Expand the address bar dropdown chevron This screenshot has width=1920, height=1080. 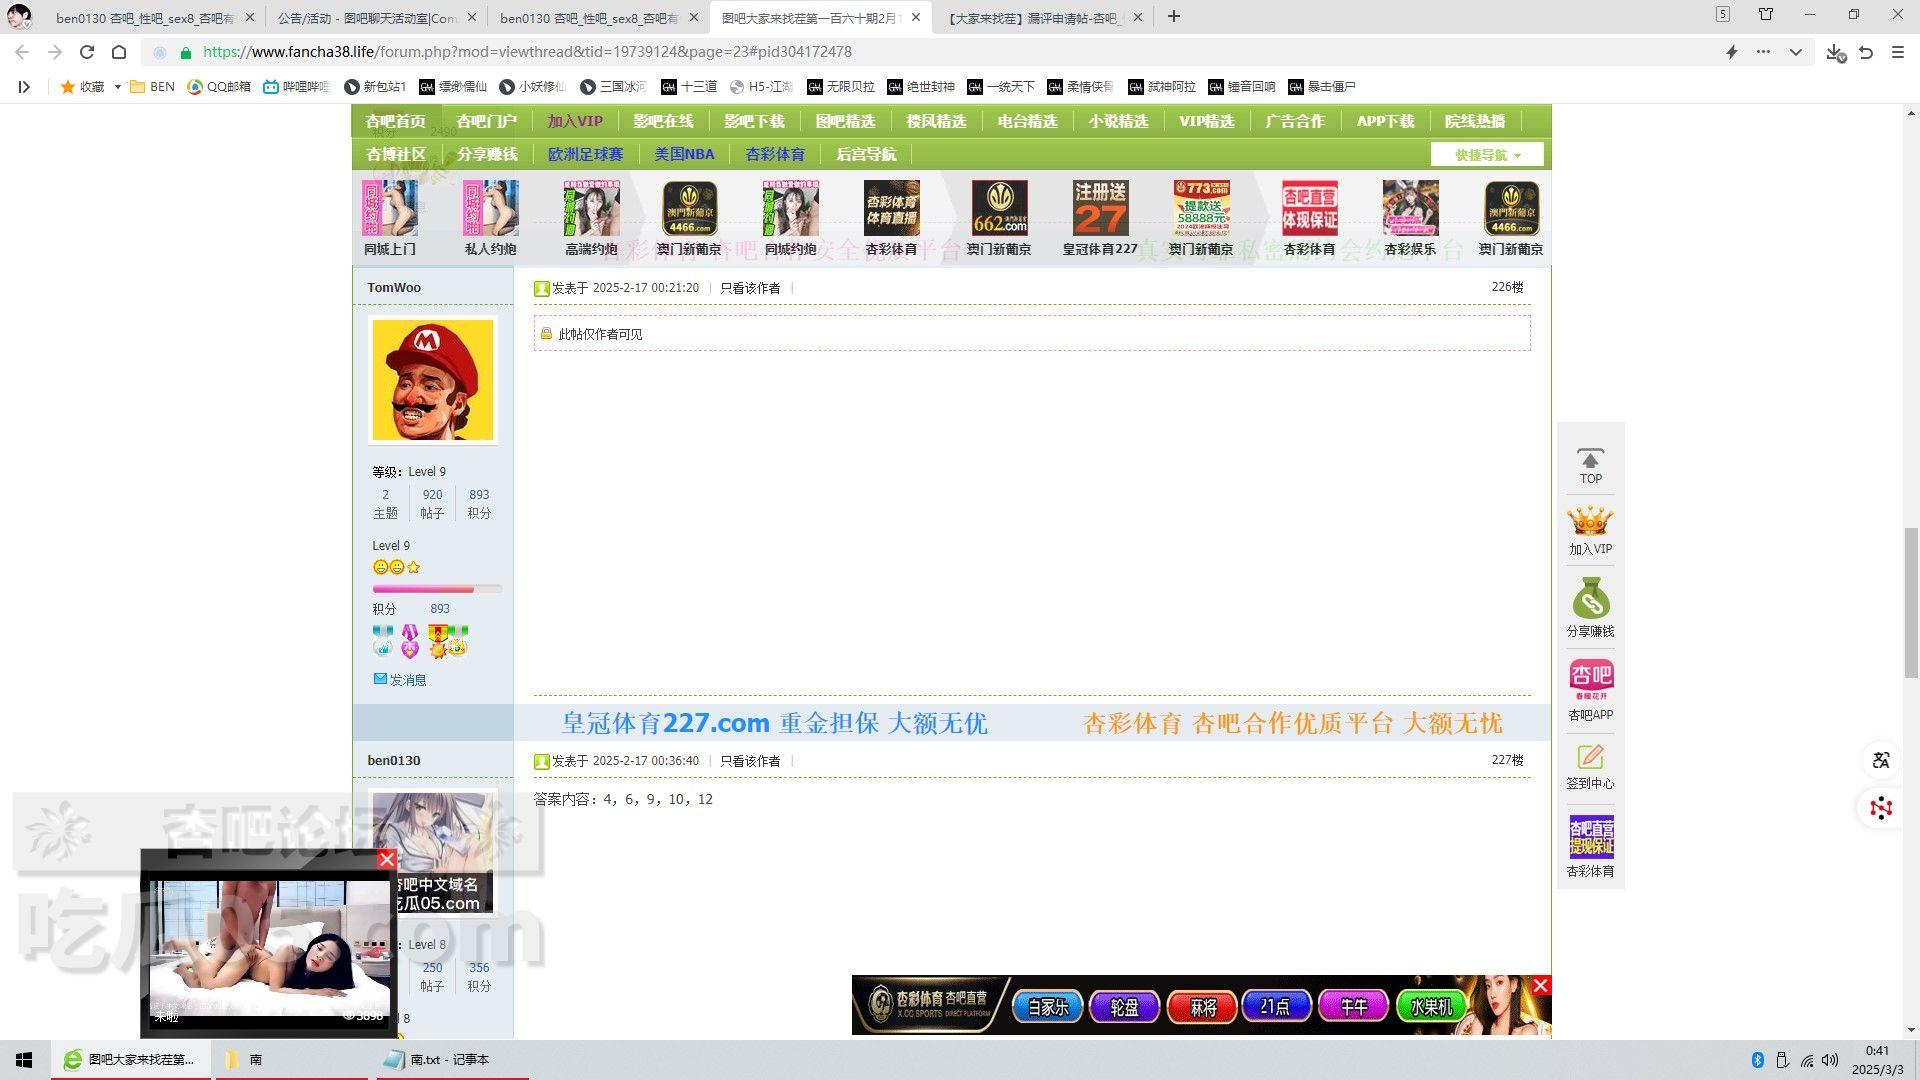[x=1796, y=52]
